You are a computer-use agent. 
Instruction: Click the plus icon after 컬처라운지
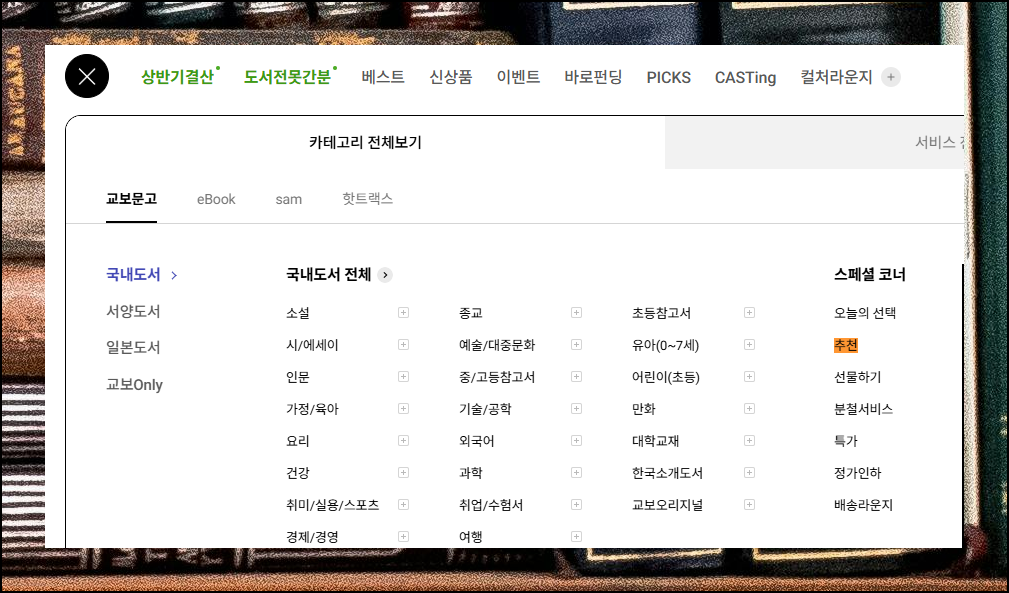click(891, 77)
